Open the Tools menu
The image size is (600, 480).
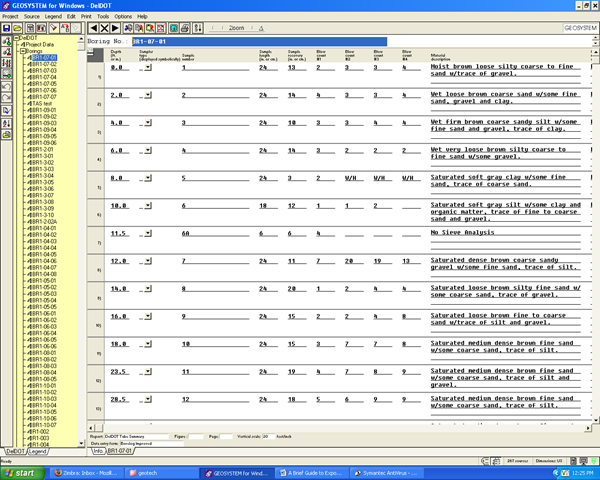(x=103, y=16)
